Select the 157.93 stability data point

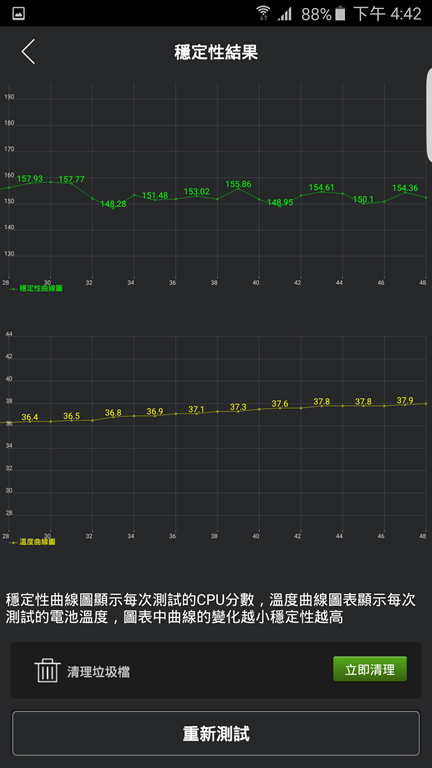(30, 179)
